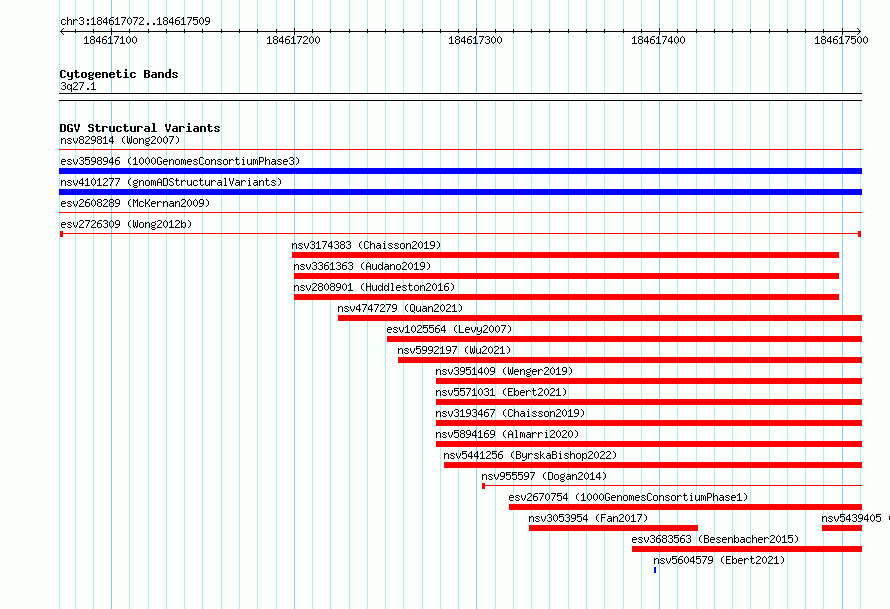Click nsv2808901 (Huddleston2016) variant label
Image resolution: width=890 pixels, height=609 pixels.
(374, 287)
